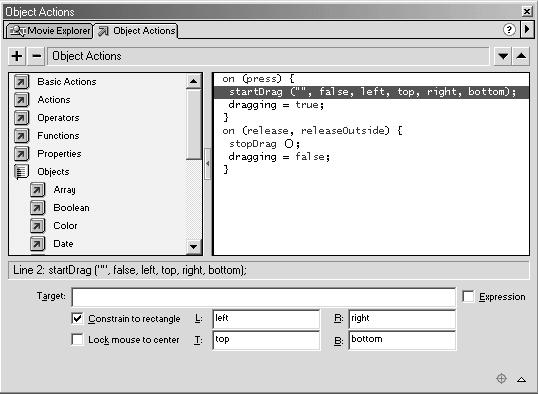Image resolution: width=538 pixels, height=394 pixels.
Task: Switch to the Object Actions tab
Action: 136,31
